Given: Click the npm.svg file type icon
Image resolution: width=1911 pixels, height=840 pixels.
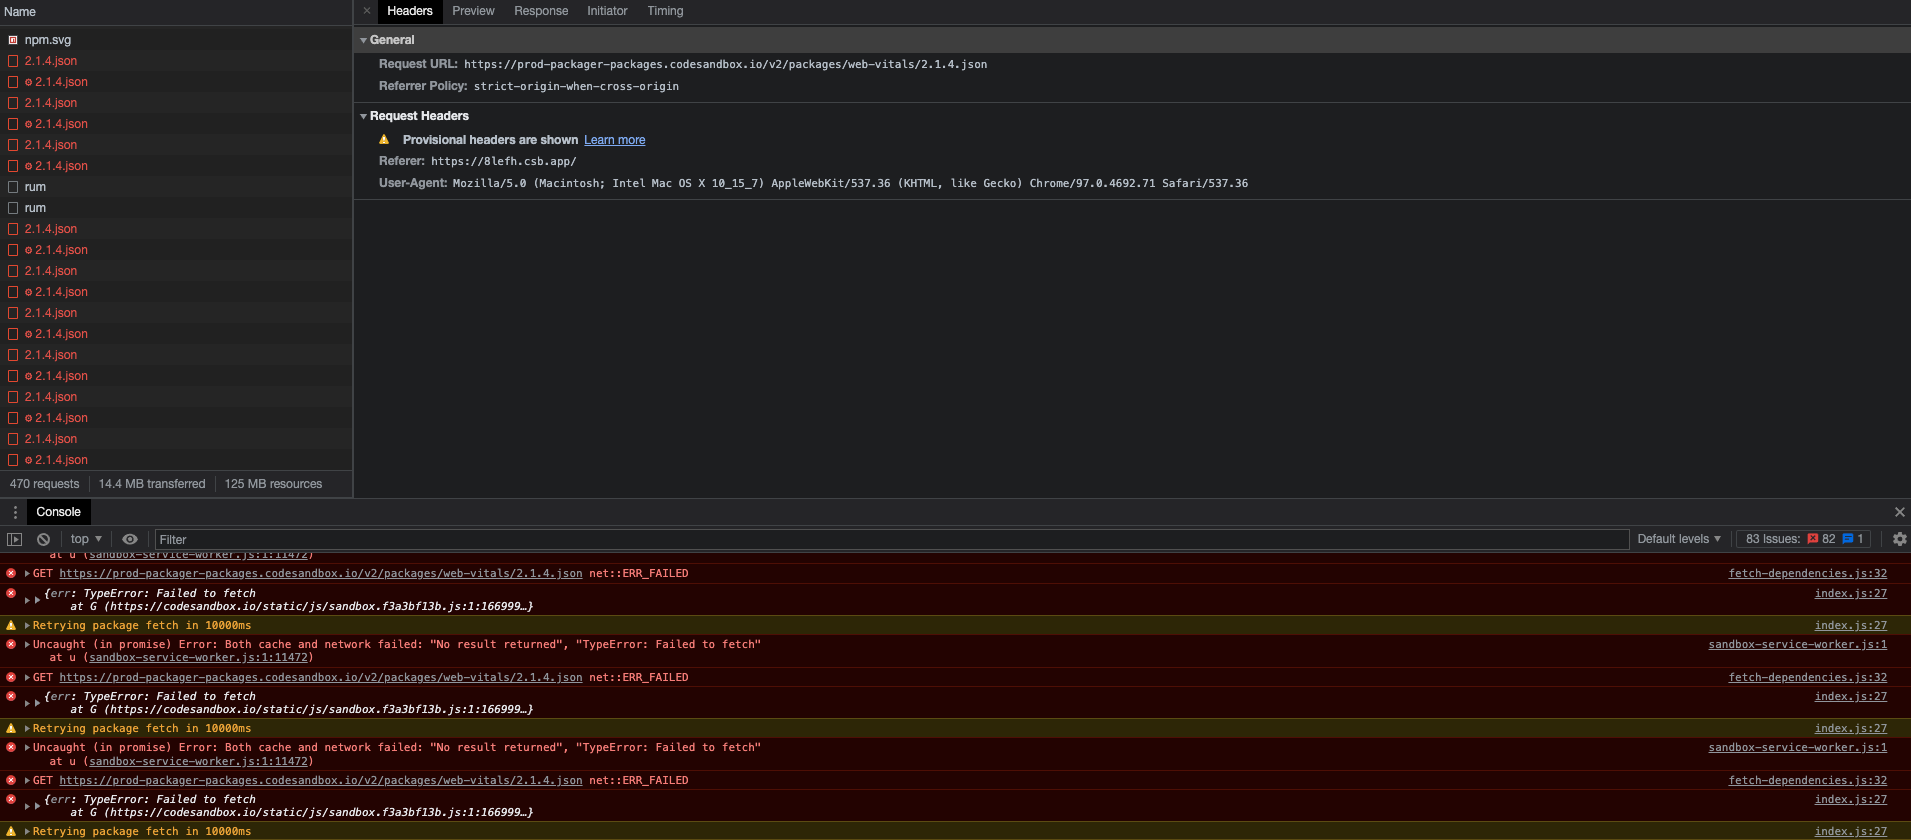Looking at the screenshot, I should coord(13,40).
